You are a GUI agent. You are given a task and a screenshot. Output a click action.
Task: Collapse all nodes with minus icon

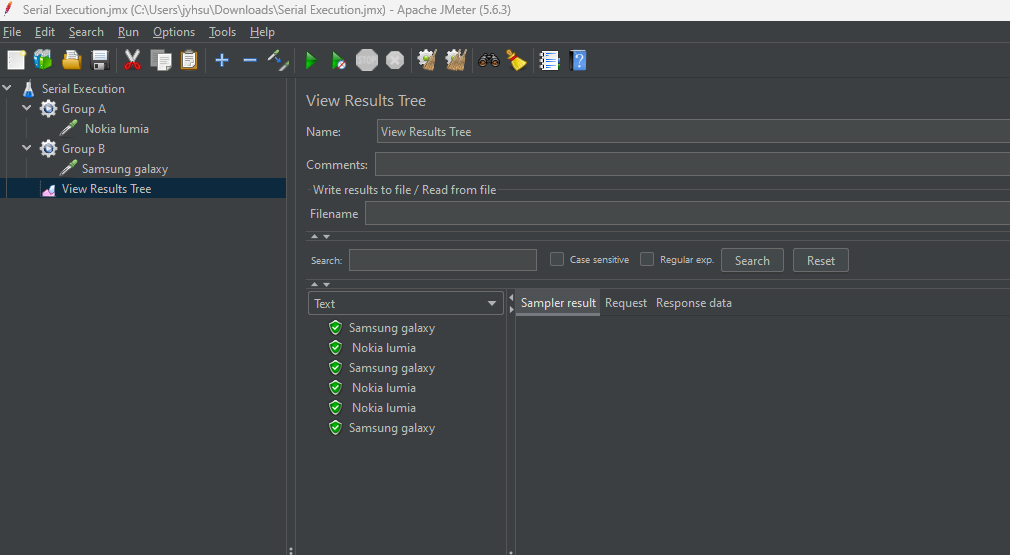[250, 61]
